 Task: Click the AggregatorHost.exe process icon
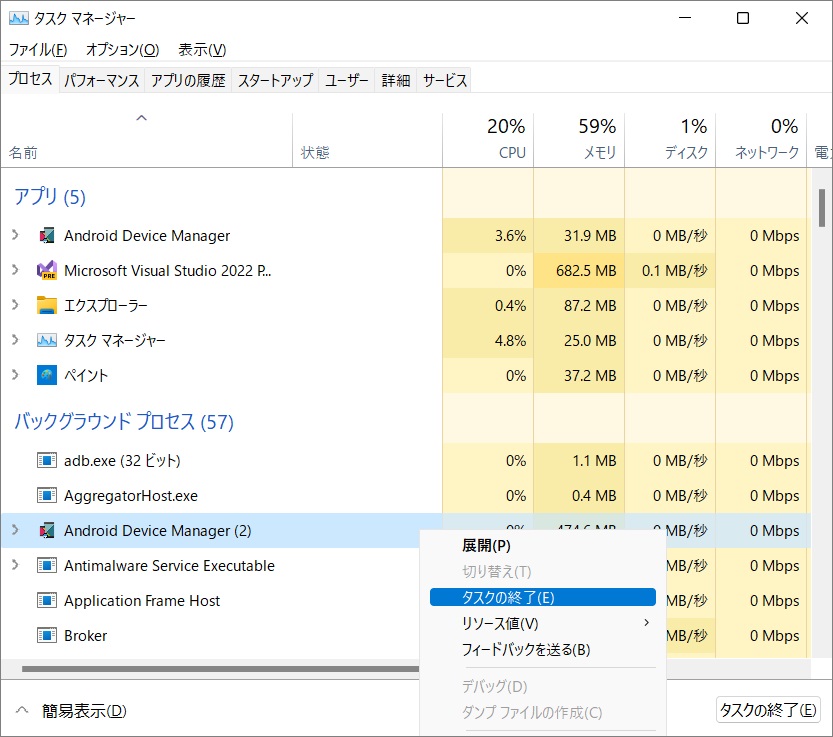47,495
